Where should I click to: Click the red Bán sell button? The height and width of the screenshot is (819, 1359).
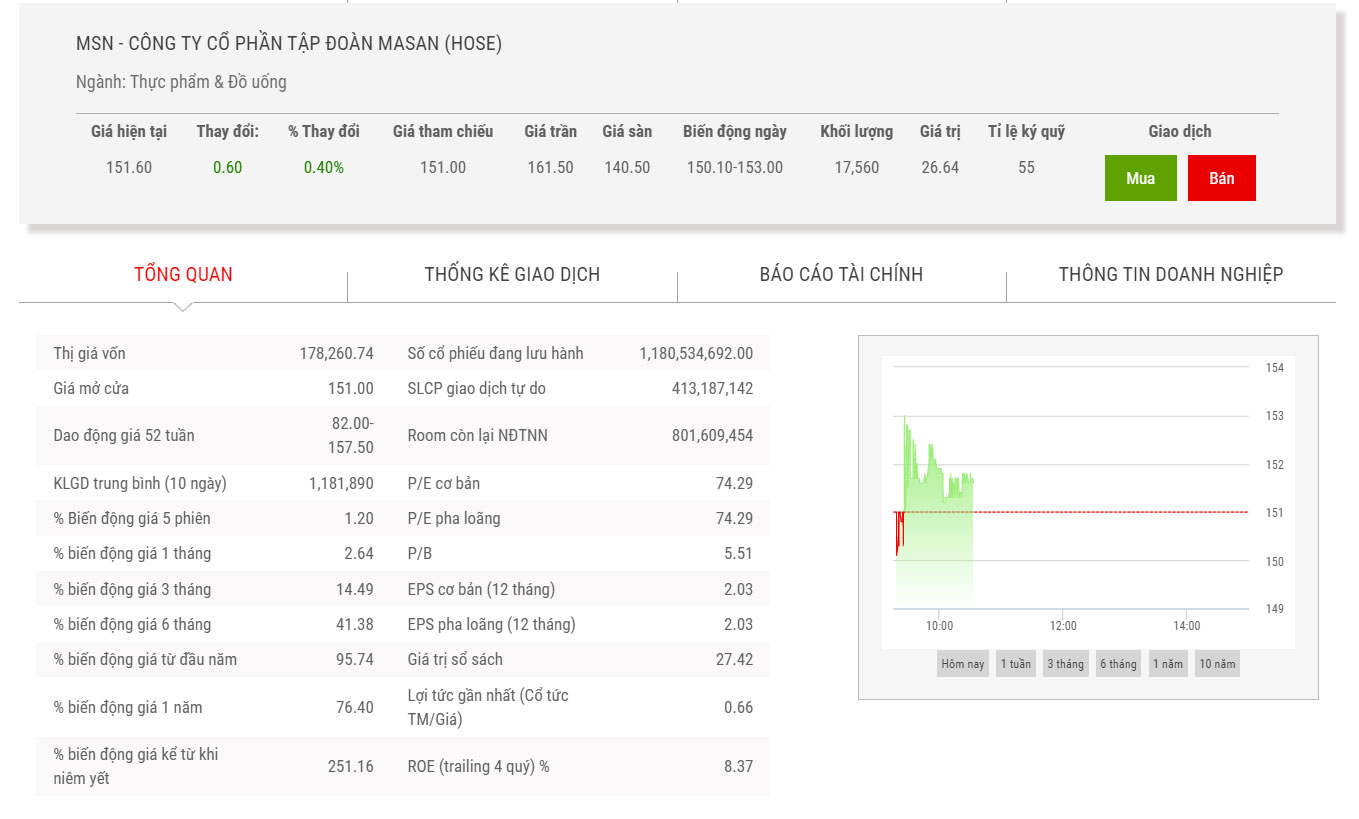pos(1221,178)
